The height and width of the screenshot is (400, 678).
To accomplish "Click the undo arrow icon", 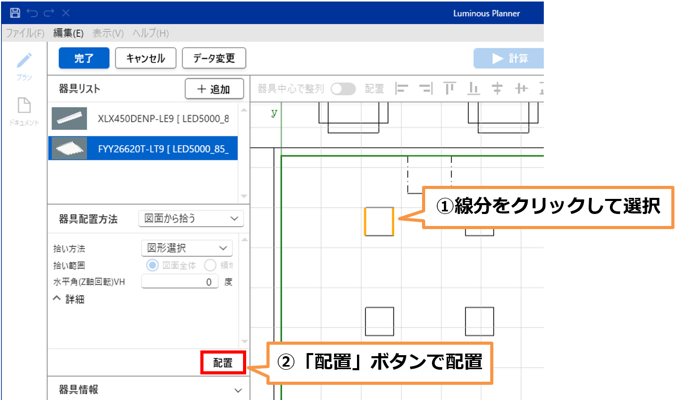I will 31,14.
